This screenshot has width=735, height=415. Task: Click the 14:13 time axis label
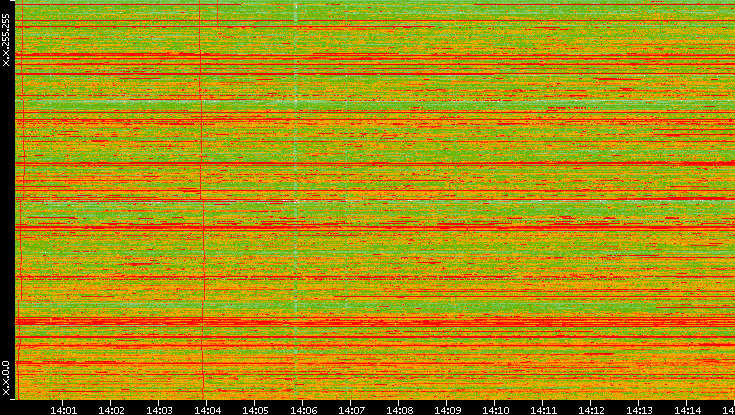point(639,410)
